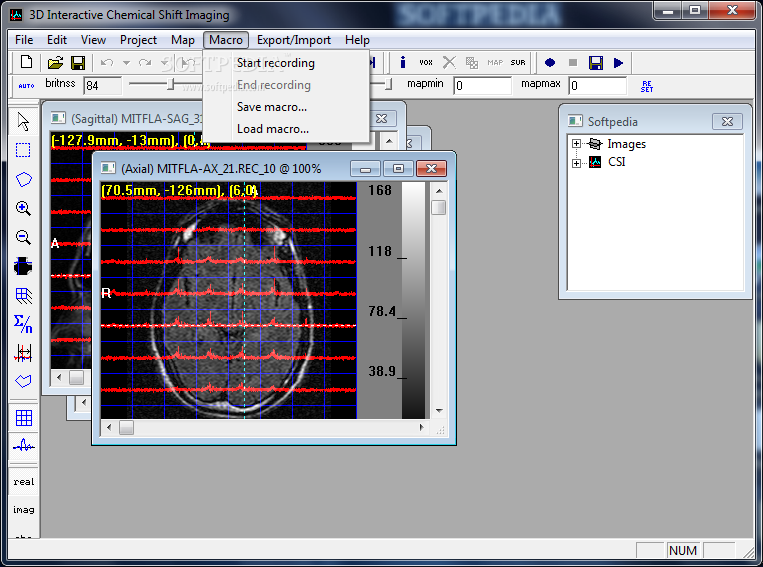Close the Softpedia panel
This screenshot has width=763, height=567.
point(727,122)
